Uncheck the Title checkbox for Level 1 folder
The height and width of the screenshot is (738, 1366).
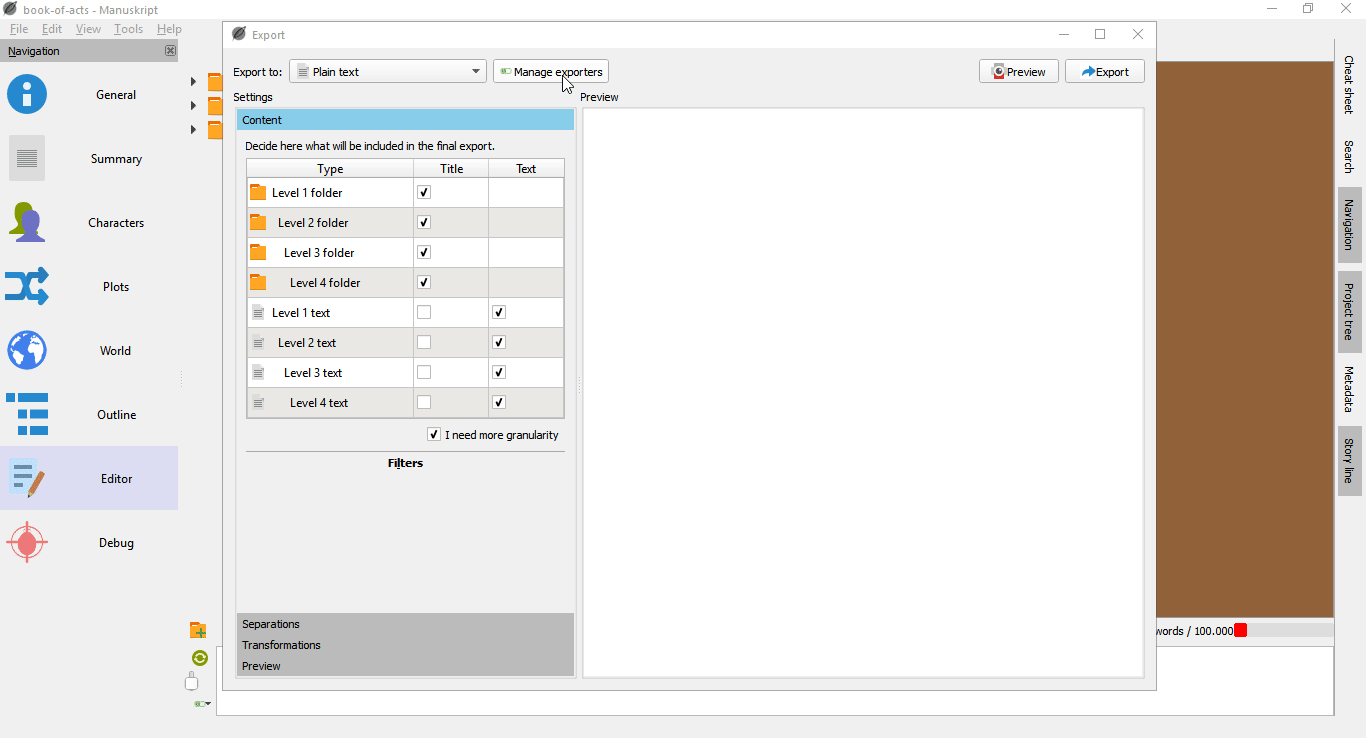(x=423, y=191)
